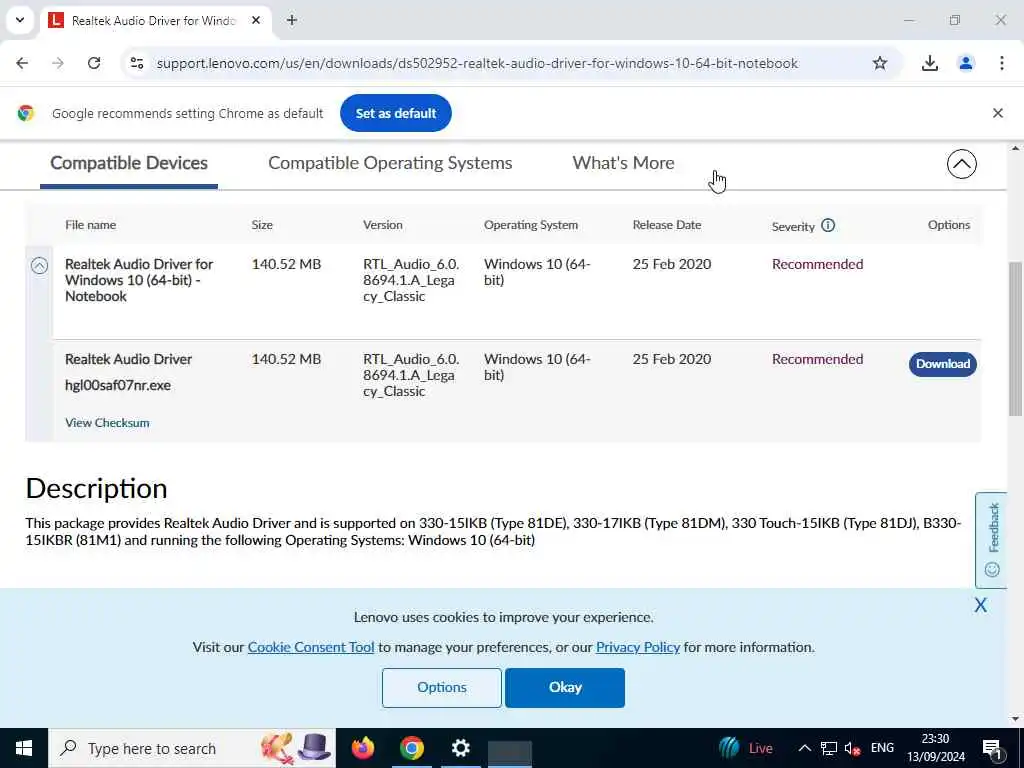Collapse the Realtek Audio Driver row
The image size is (1024, 768).
(39, 265)
